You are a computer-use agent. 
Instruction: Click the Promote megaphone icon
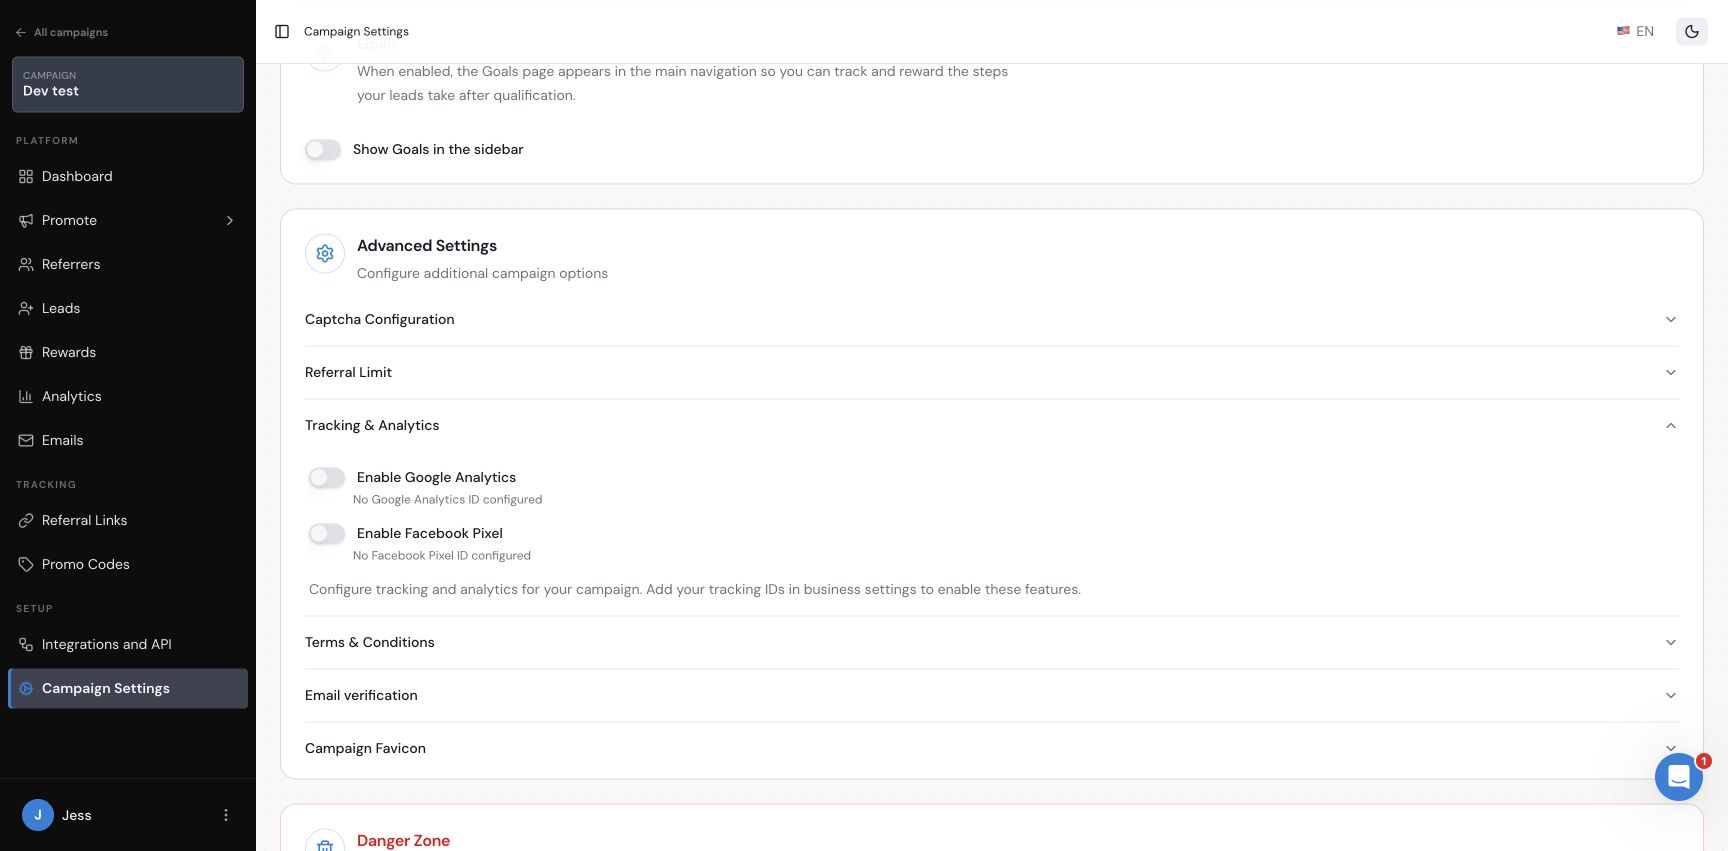pos(26,220)
